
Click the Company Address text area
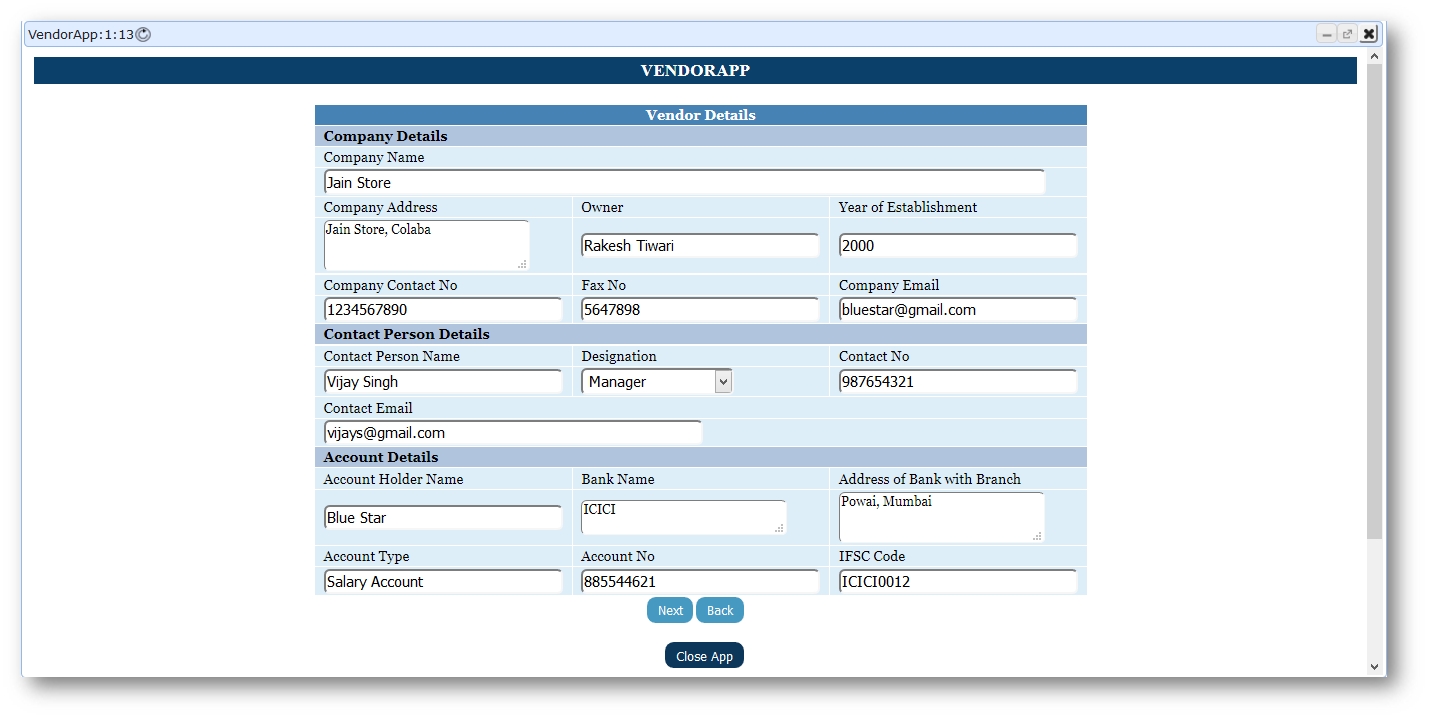[x=426, y=245]
